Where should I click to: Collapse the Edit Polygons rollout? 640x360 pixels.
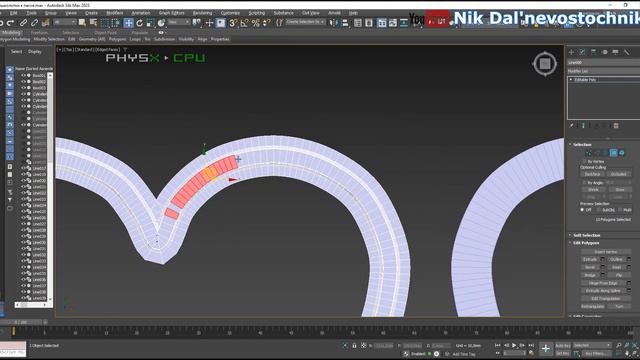(x=586, y=243)
